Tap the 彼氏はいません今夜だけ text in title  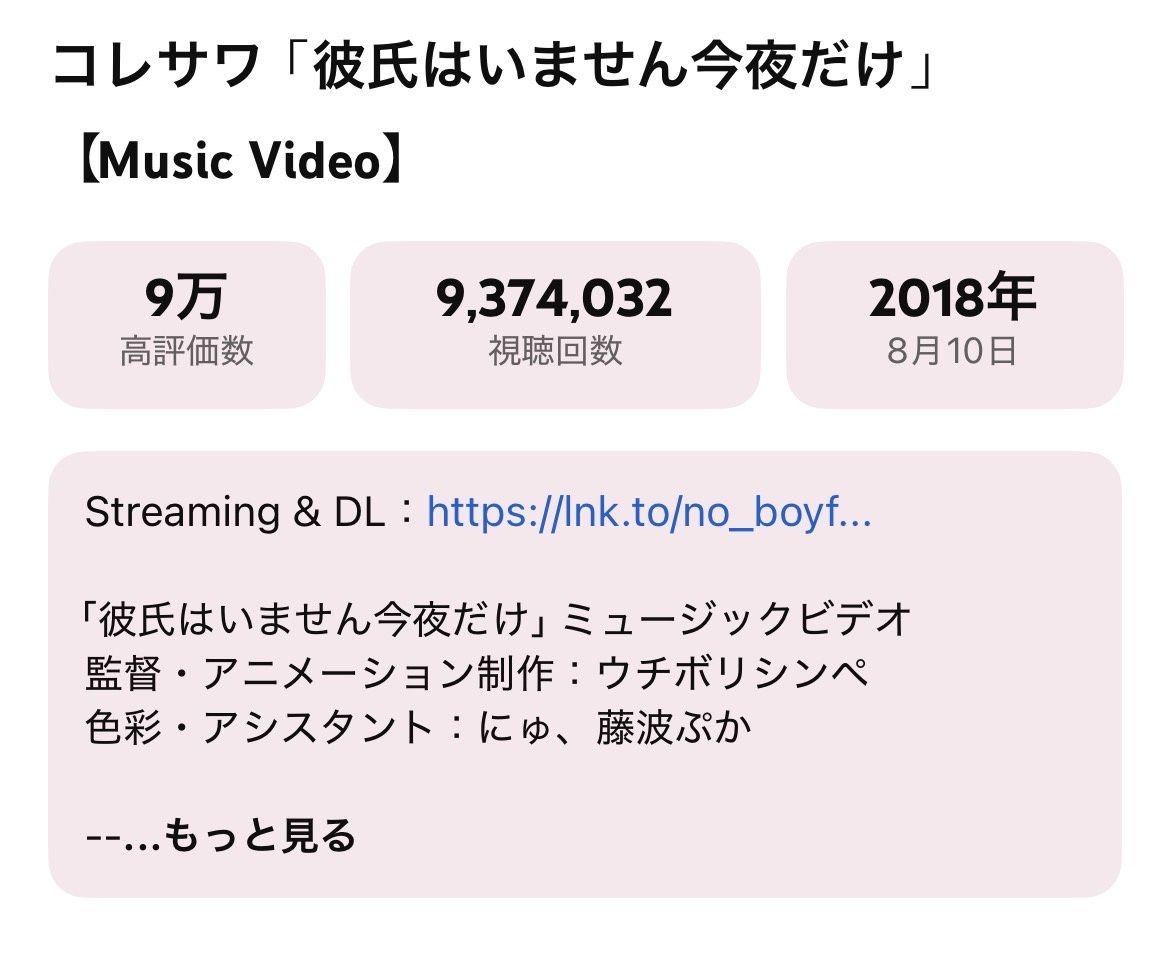click(x=609, y=66)
